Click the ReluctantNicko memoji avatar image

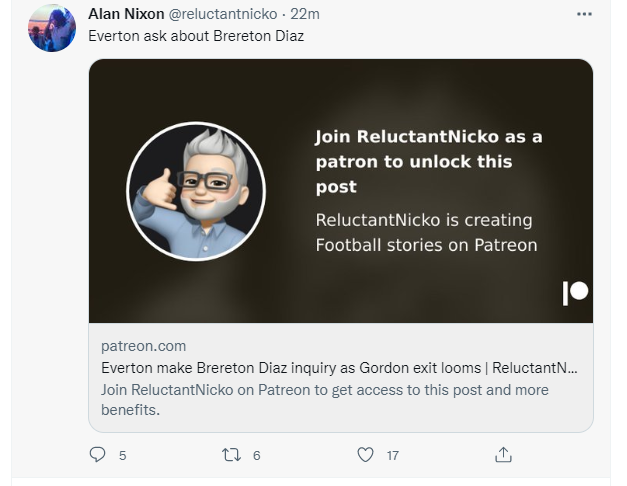point(196,191)
